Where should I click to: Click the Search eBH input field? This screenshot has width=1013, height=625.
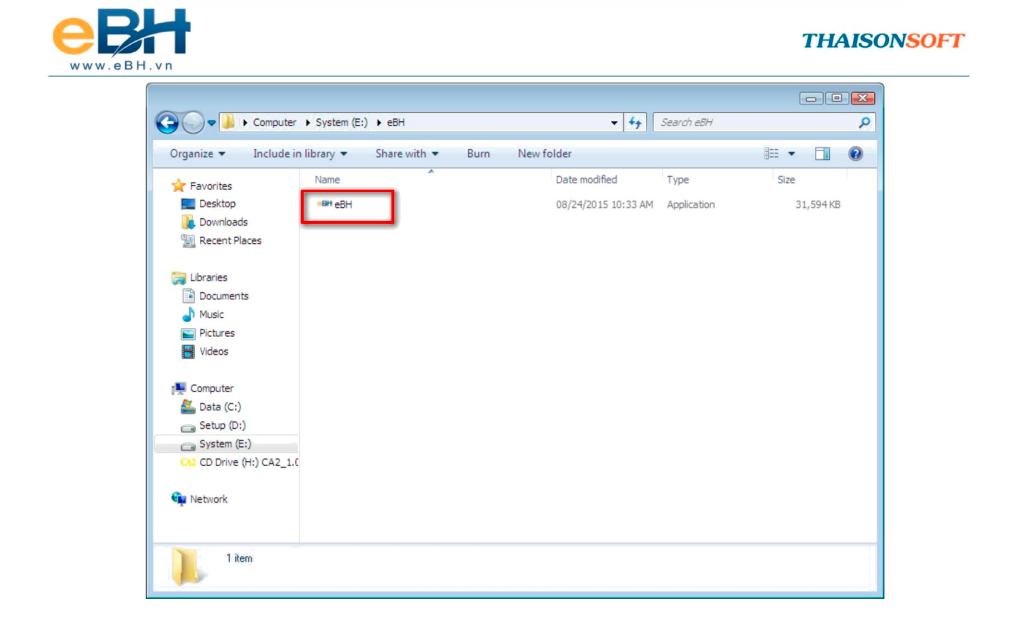[x=755, y=122]
